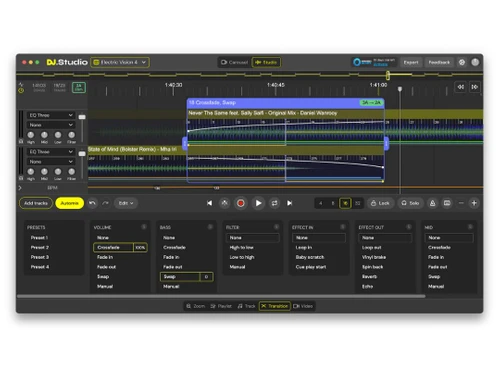Image resolution: width=500 pixels, height=375 pixels.
Task: Open the Track bottom tab
Action: coord(247,306)
